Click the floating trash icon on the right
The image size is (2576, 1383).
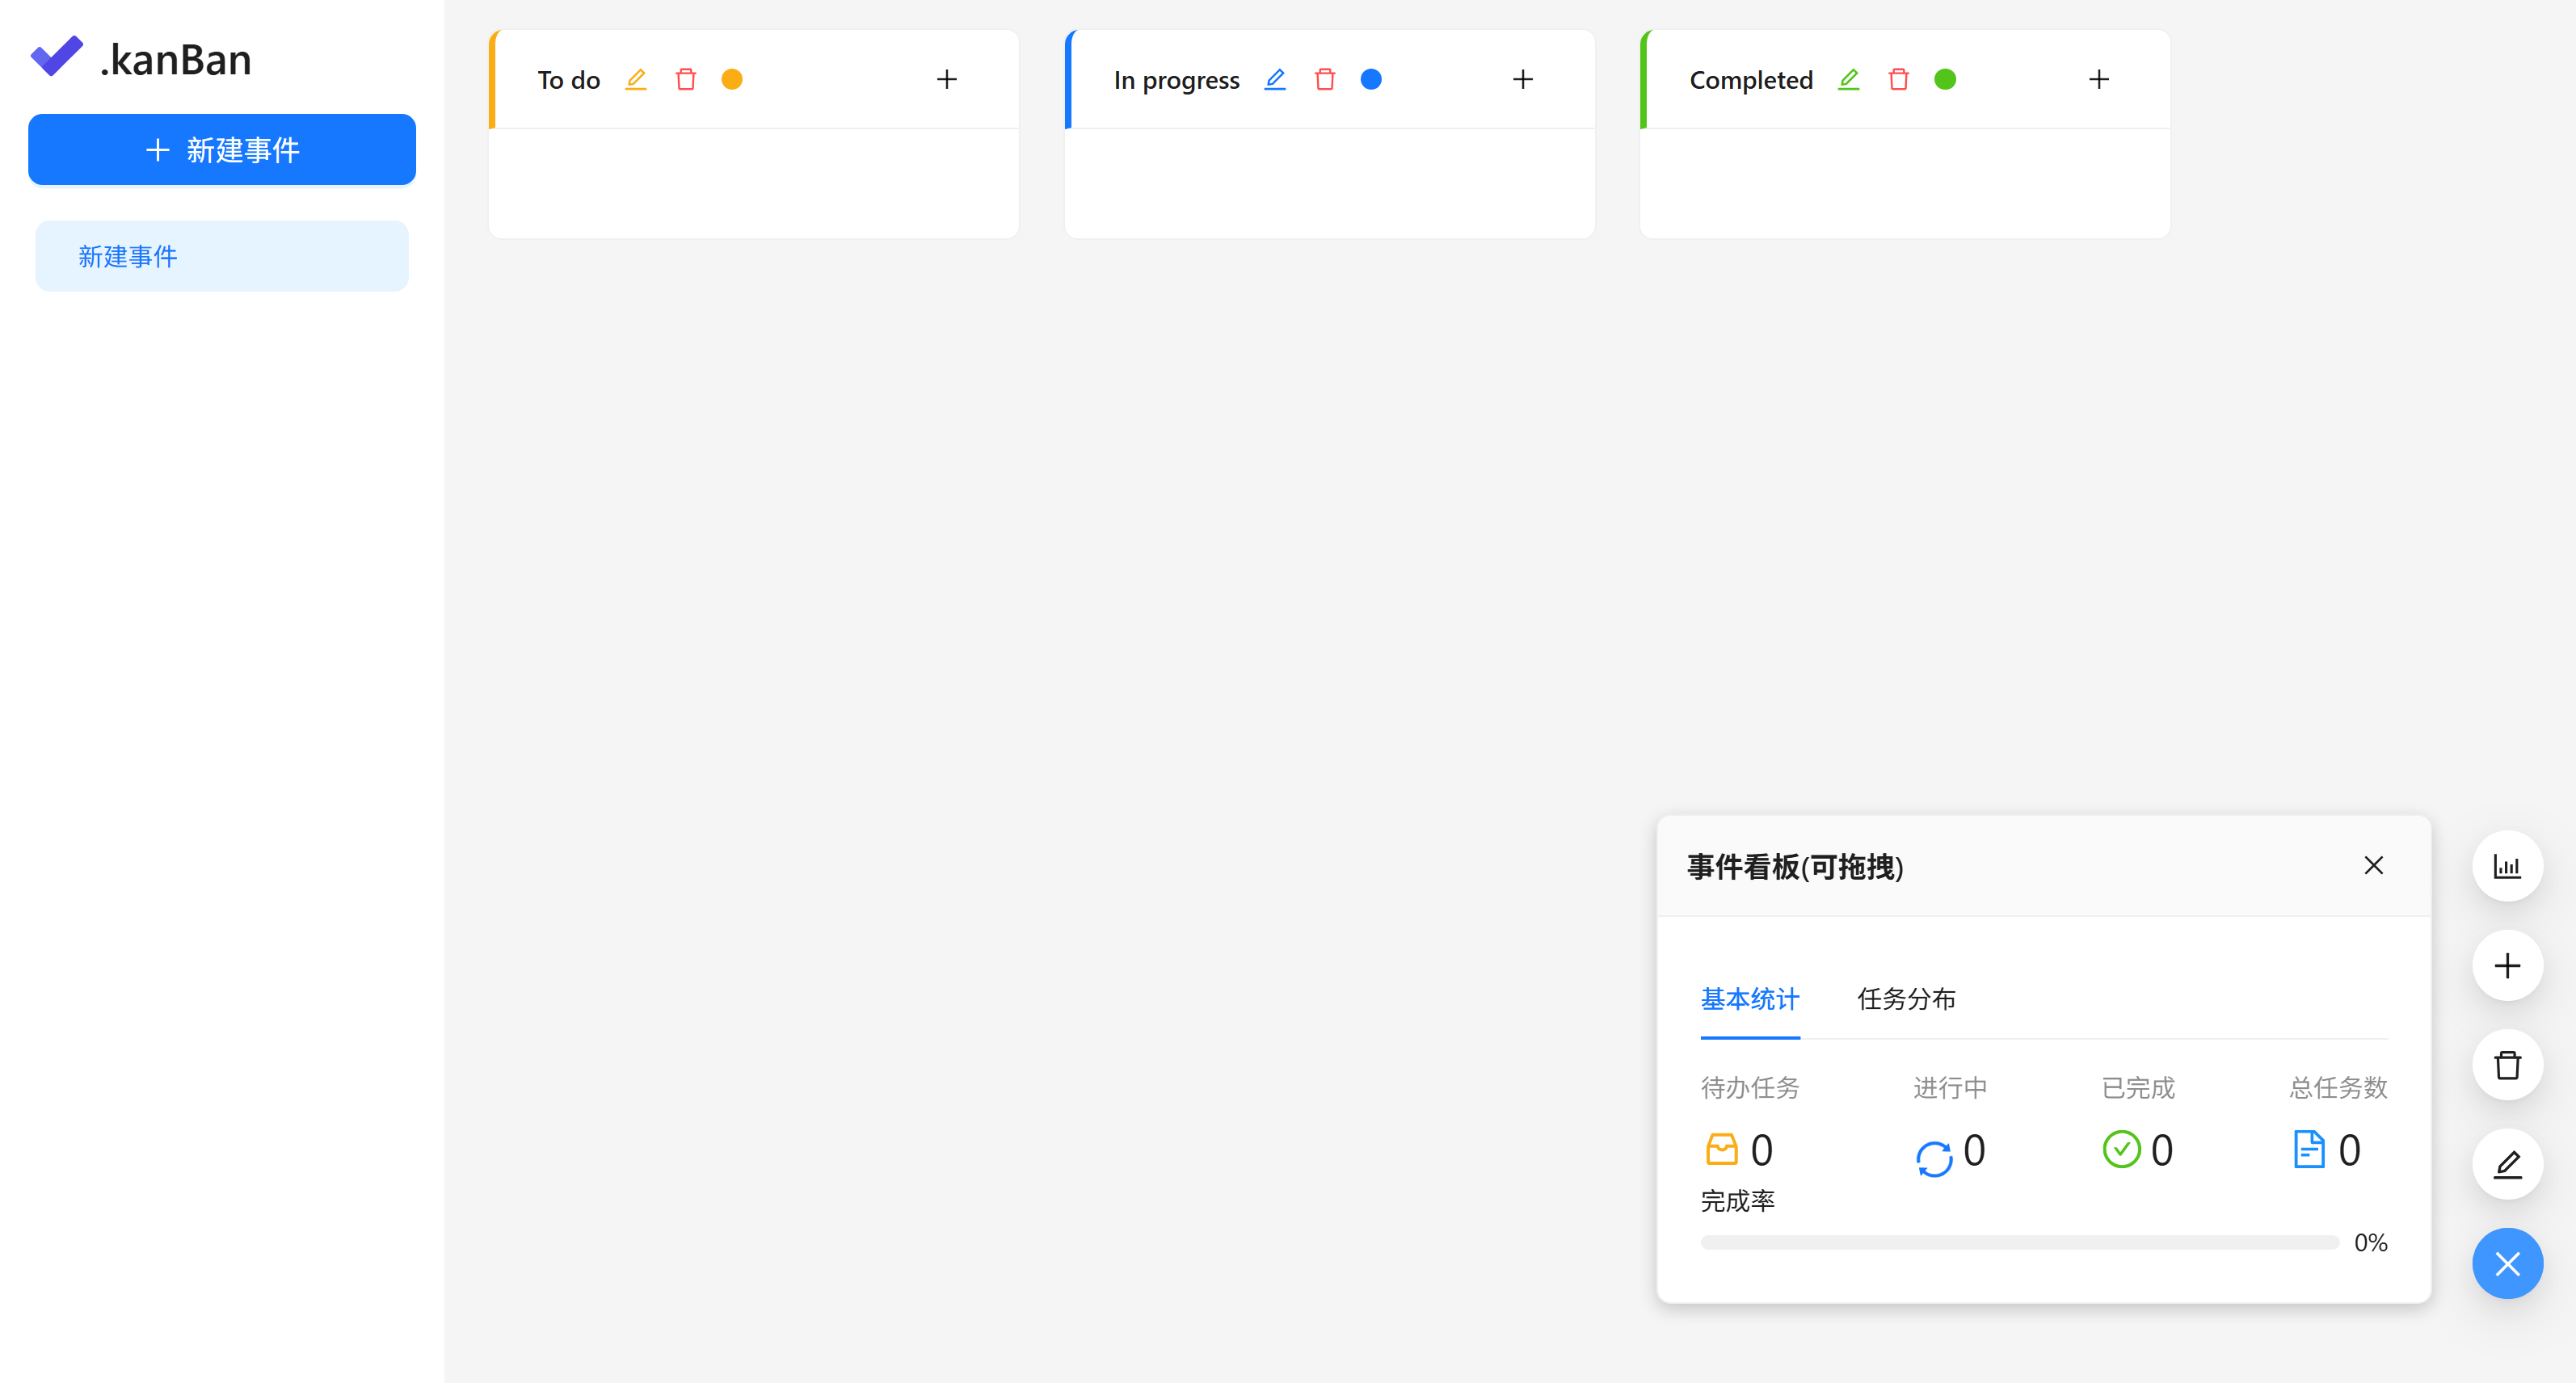[2507, 1065]
